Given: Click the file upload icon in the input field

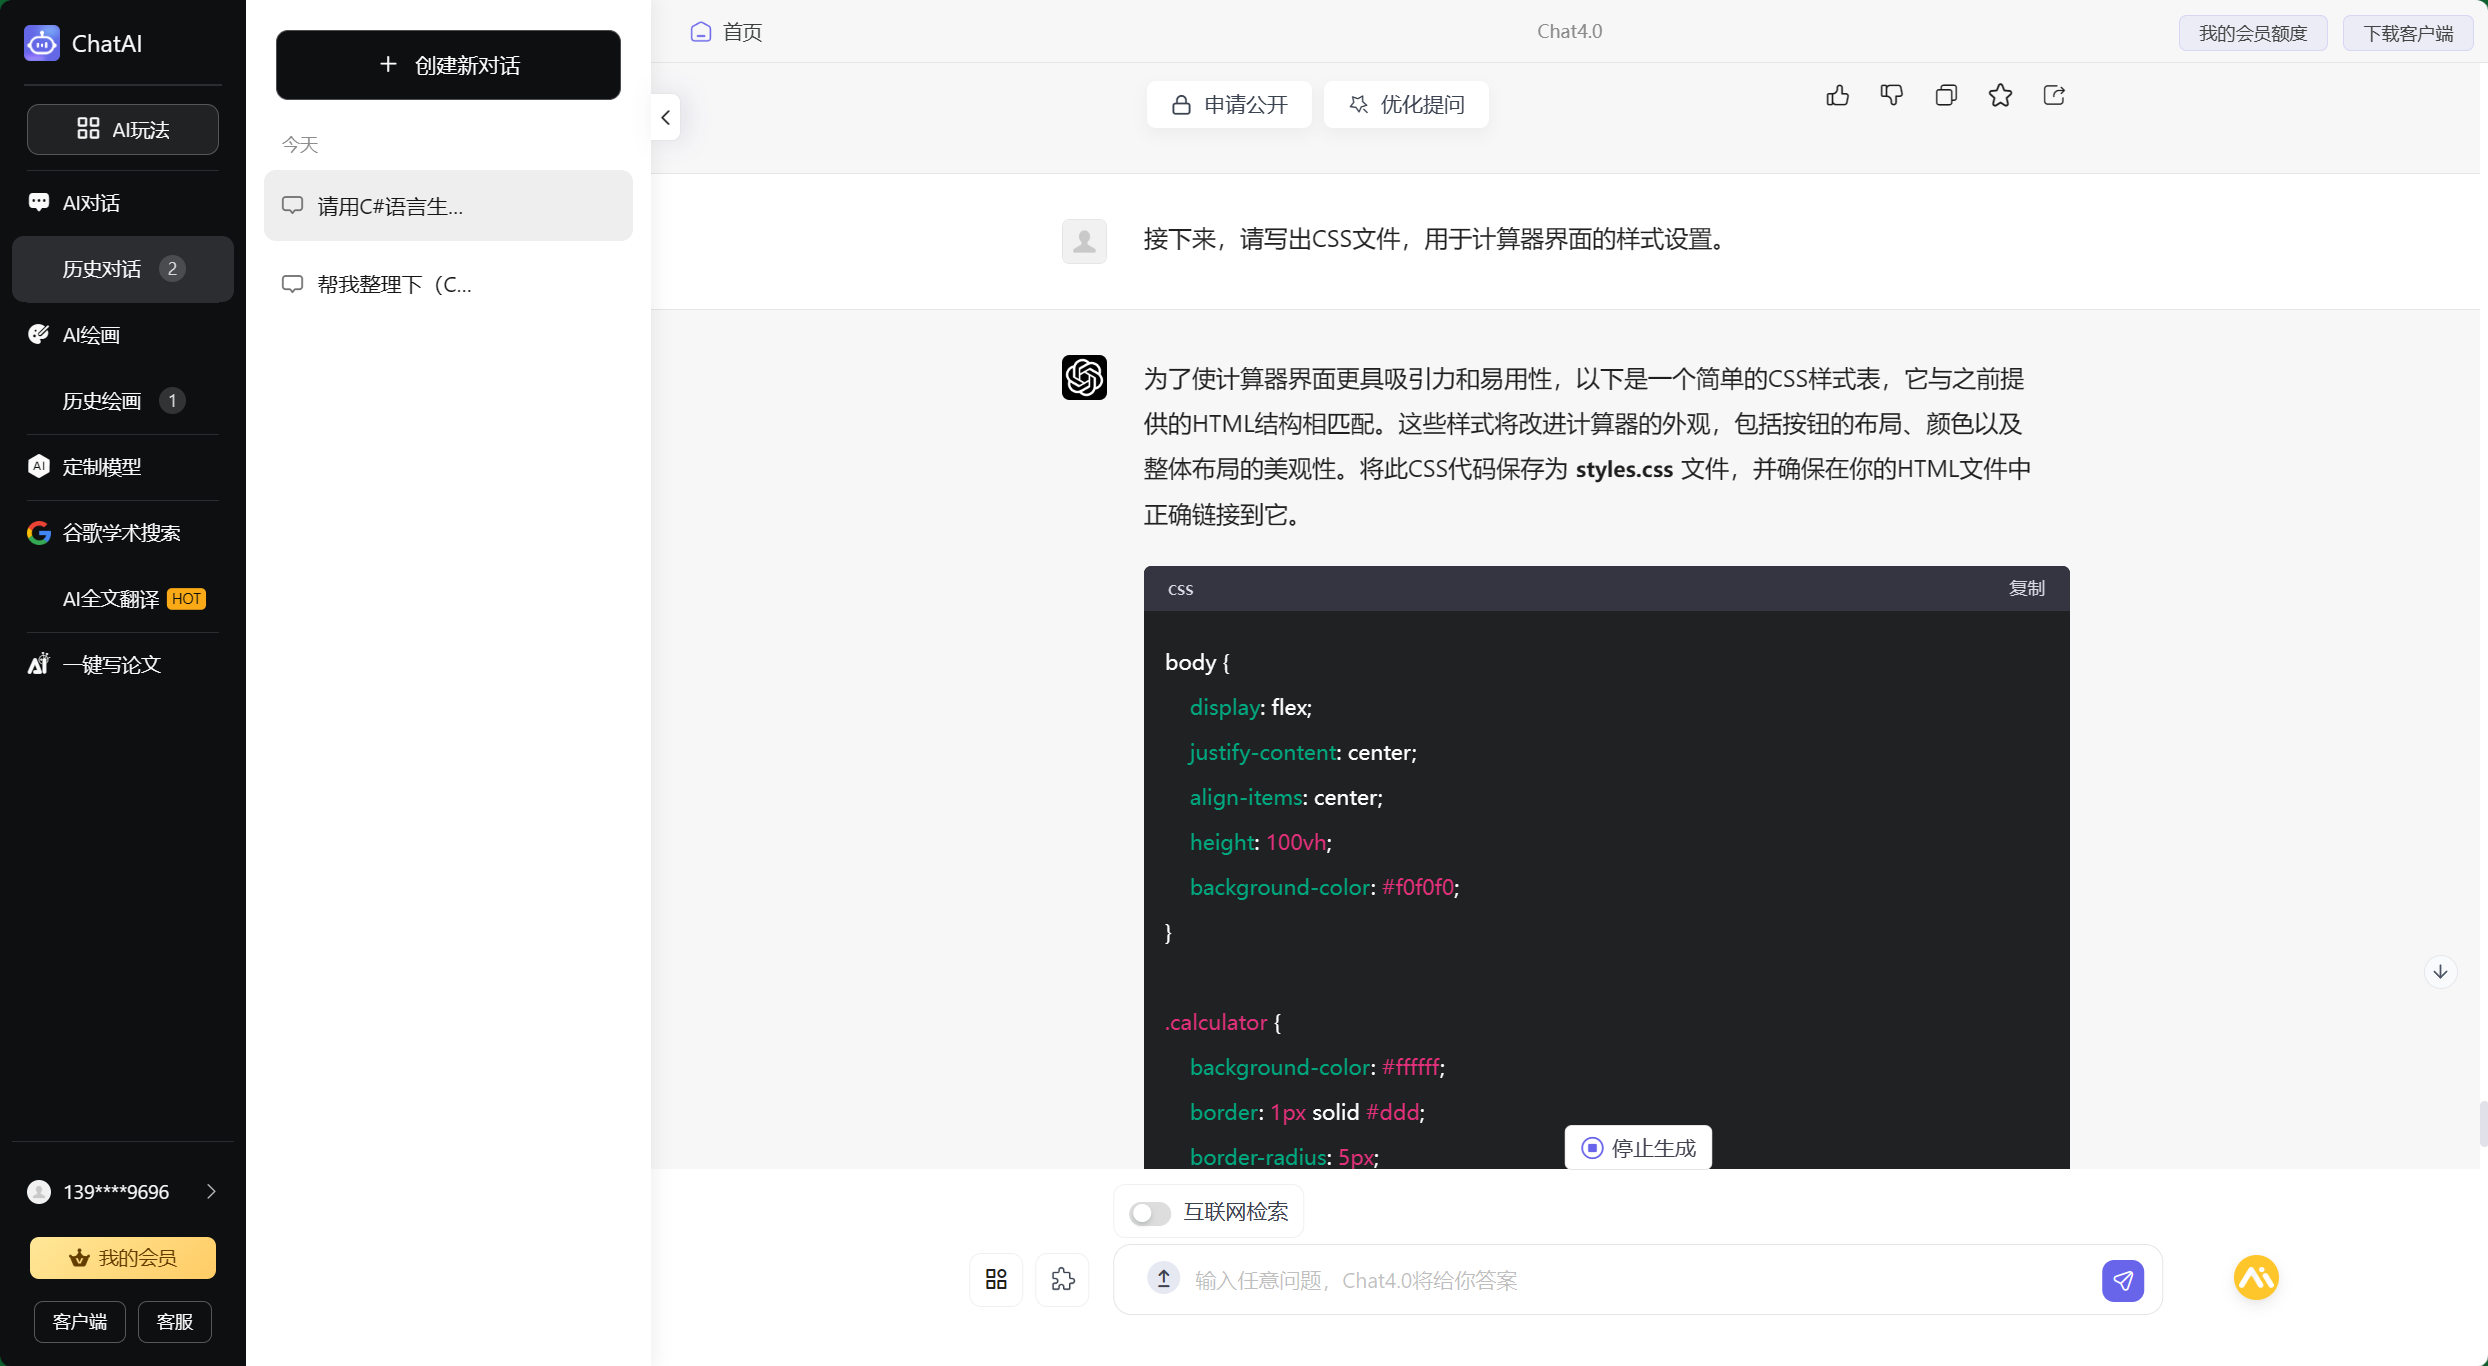Looking at the screenshot, I should [x=1163, y=1280].
